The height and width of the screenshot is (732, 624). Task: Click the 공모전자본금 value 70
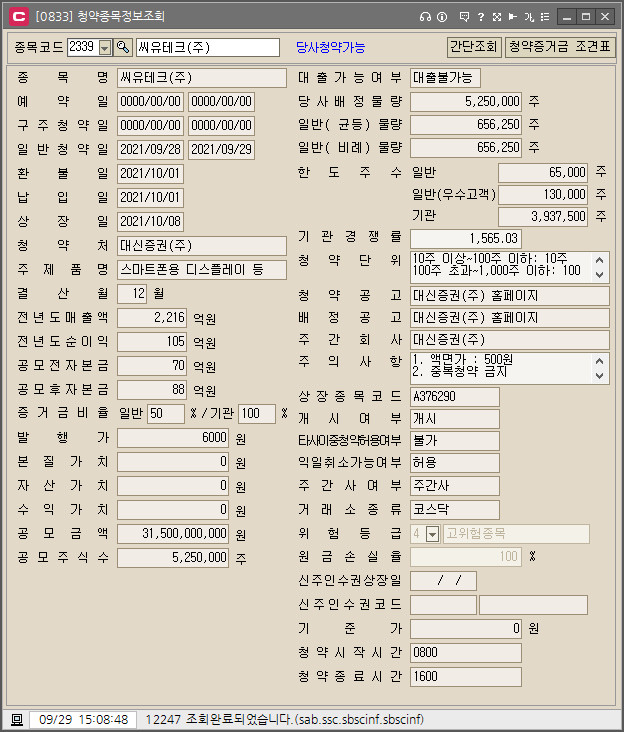152,366
